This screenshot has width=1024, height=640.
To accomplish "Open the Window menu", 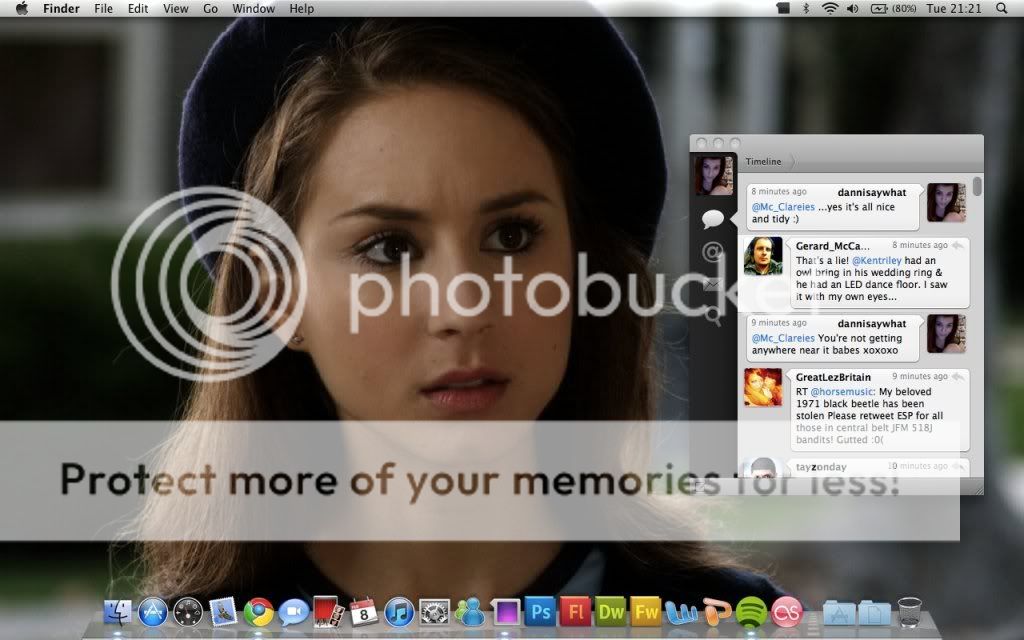I will (253, 9).
